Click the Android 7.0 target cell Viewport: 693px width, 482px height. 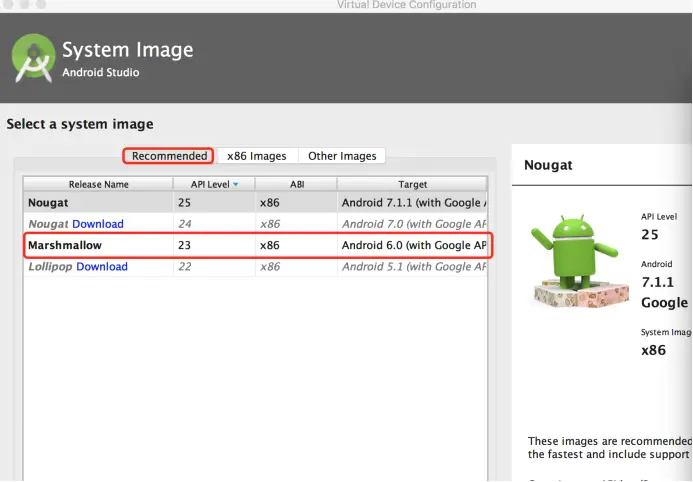(412, 224)
